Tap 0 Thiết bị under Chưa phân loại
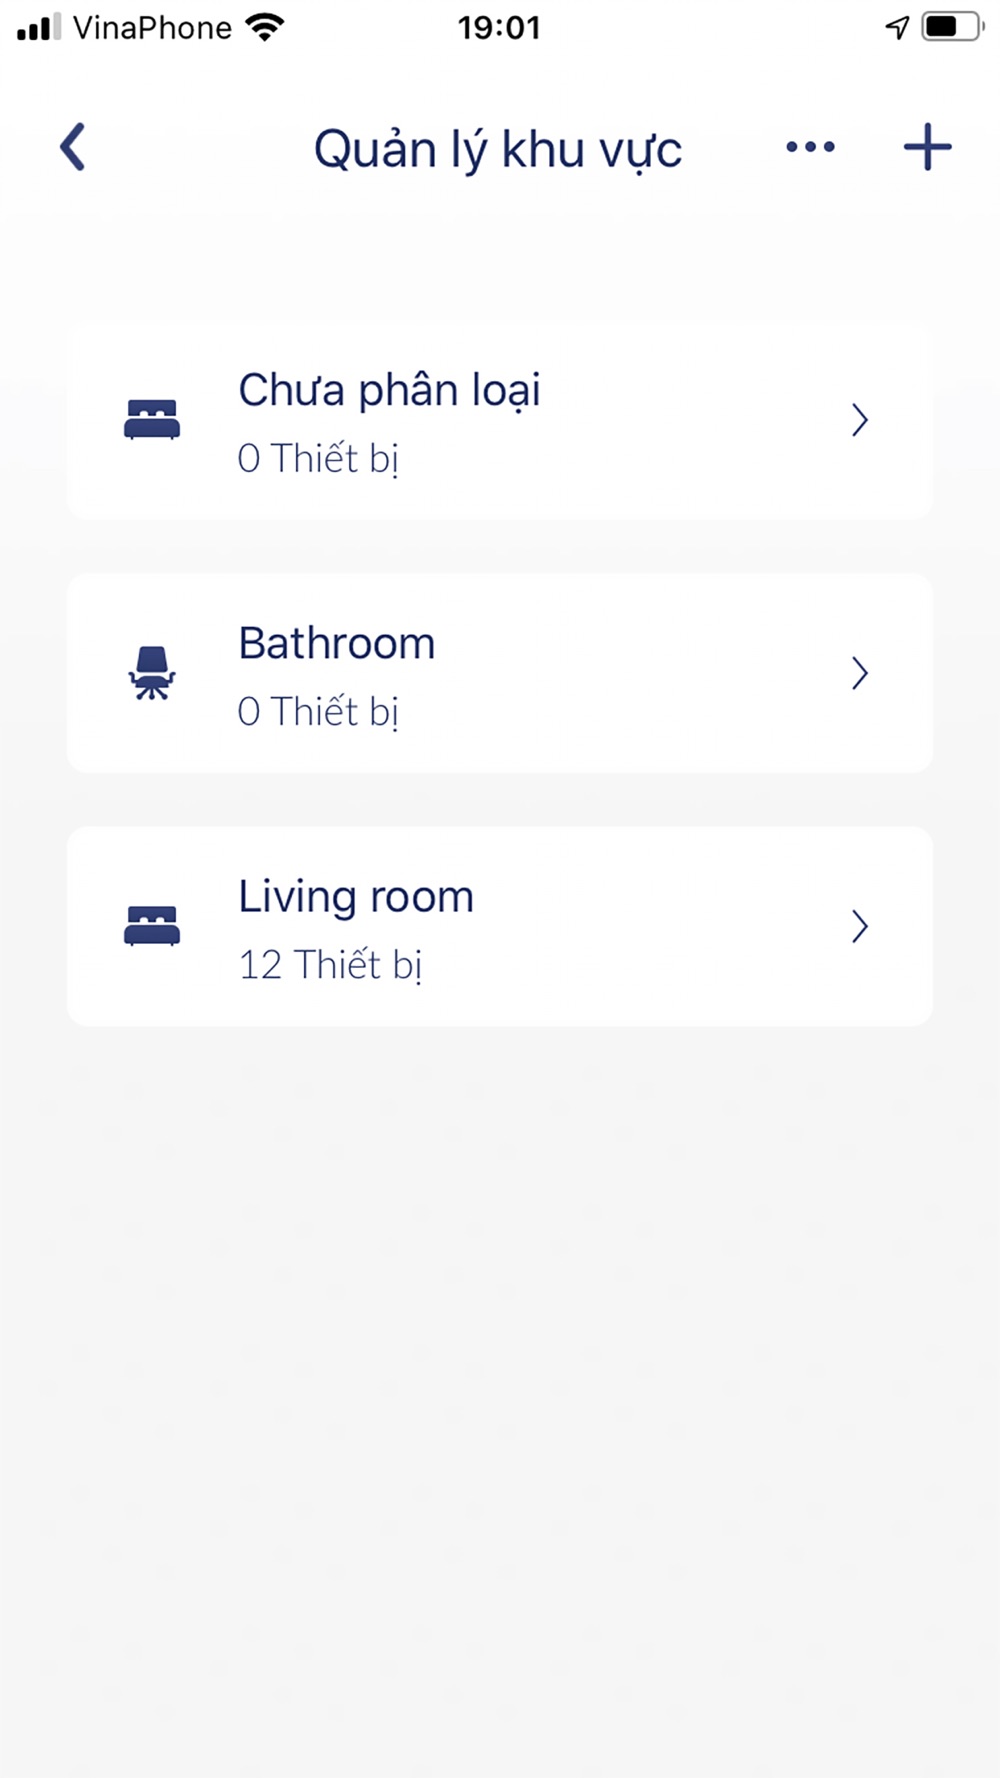The width and height of the screenshot is (1000, 1778). [x=318, y=459]
